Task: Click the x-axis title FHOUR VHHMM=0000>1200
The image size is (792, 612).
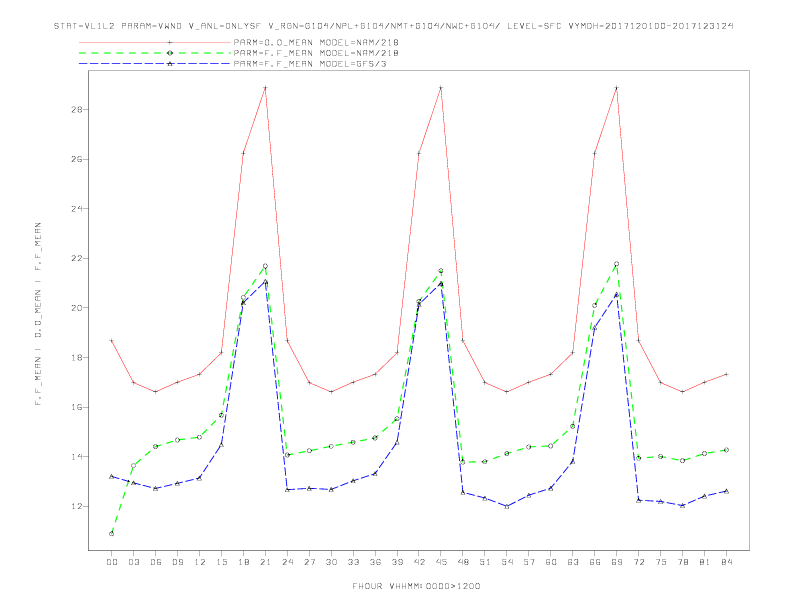Action: (416, 586)
